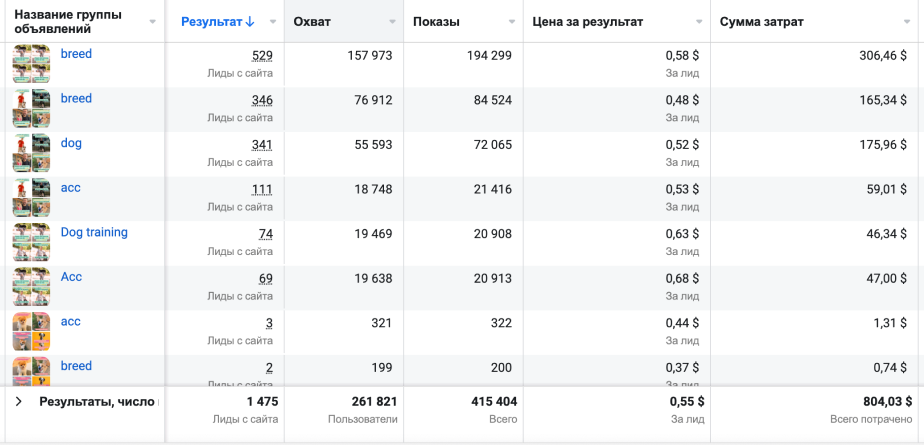Click the underlined 341 result value
924x445 pixels.
[262, 145]
